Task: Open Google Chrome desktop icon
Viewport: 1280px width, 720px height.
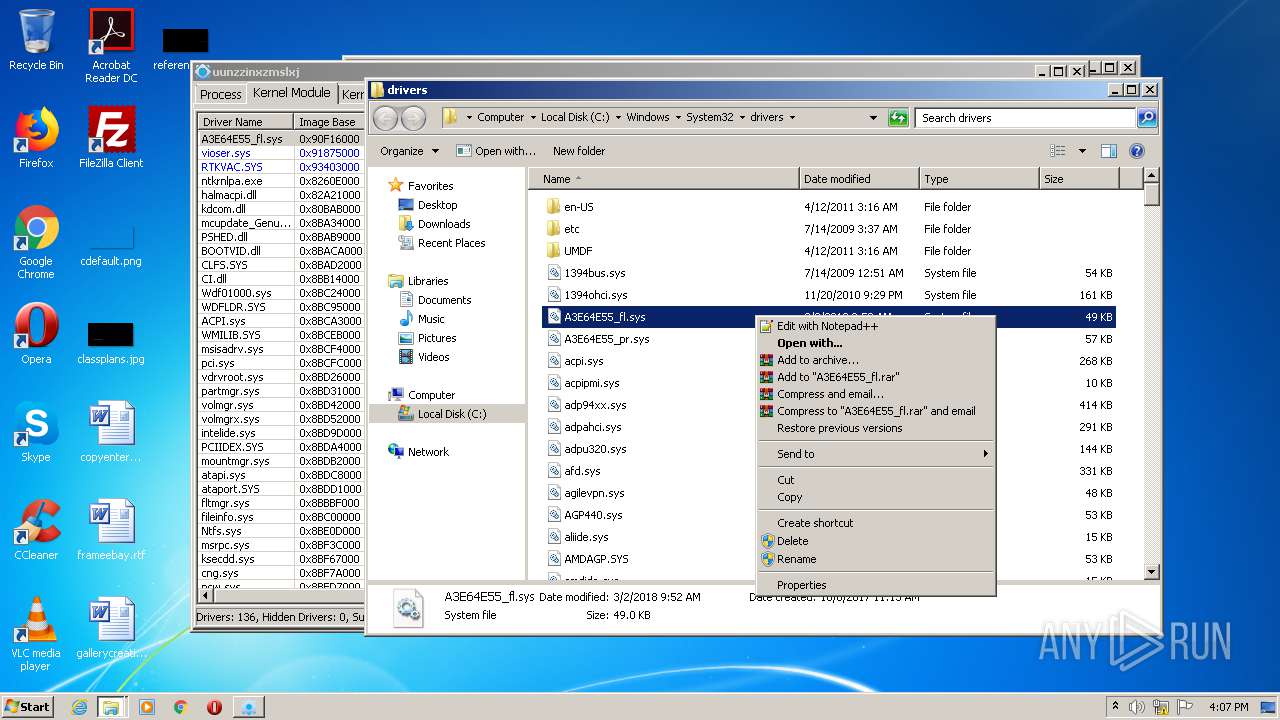Action: tap(36, 242)
